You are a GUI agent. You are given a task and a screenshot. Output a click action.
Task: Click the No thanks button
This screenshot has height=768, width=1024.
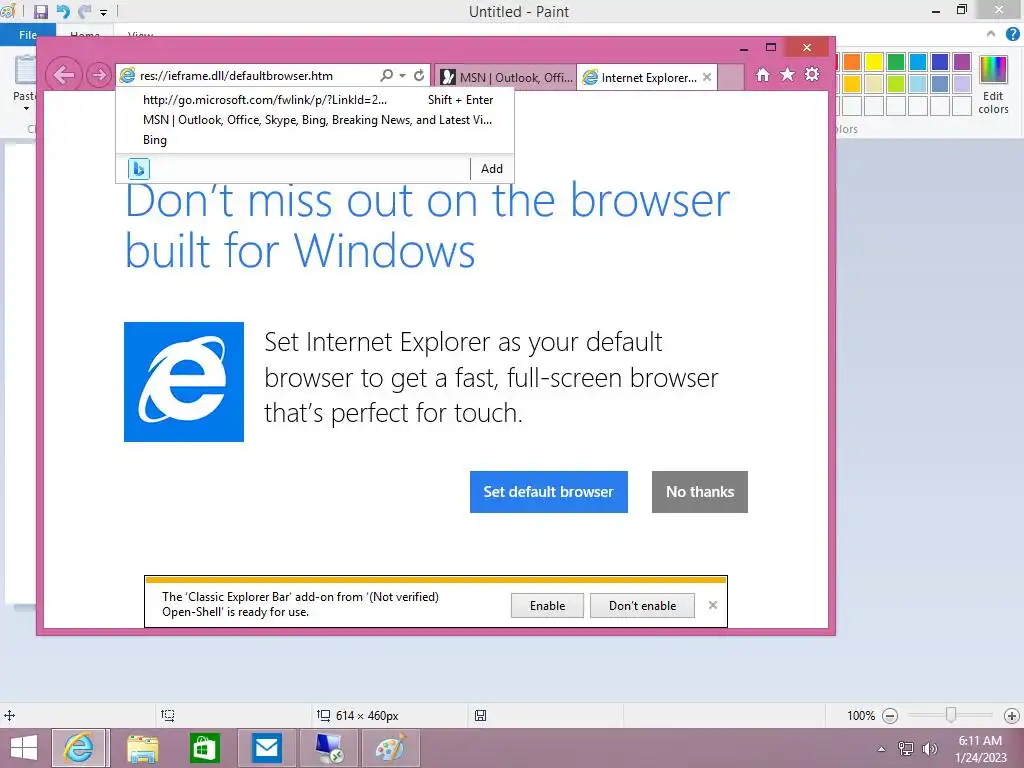(699, 492)
